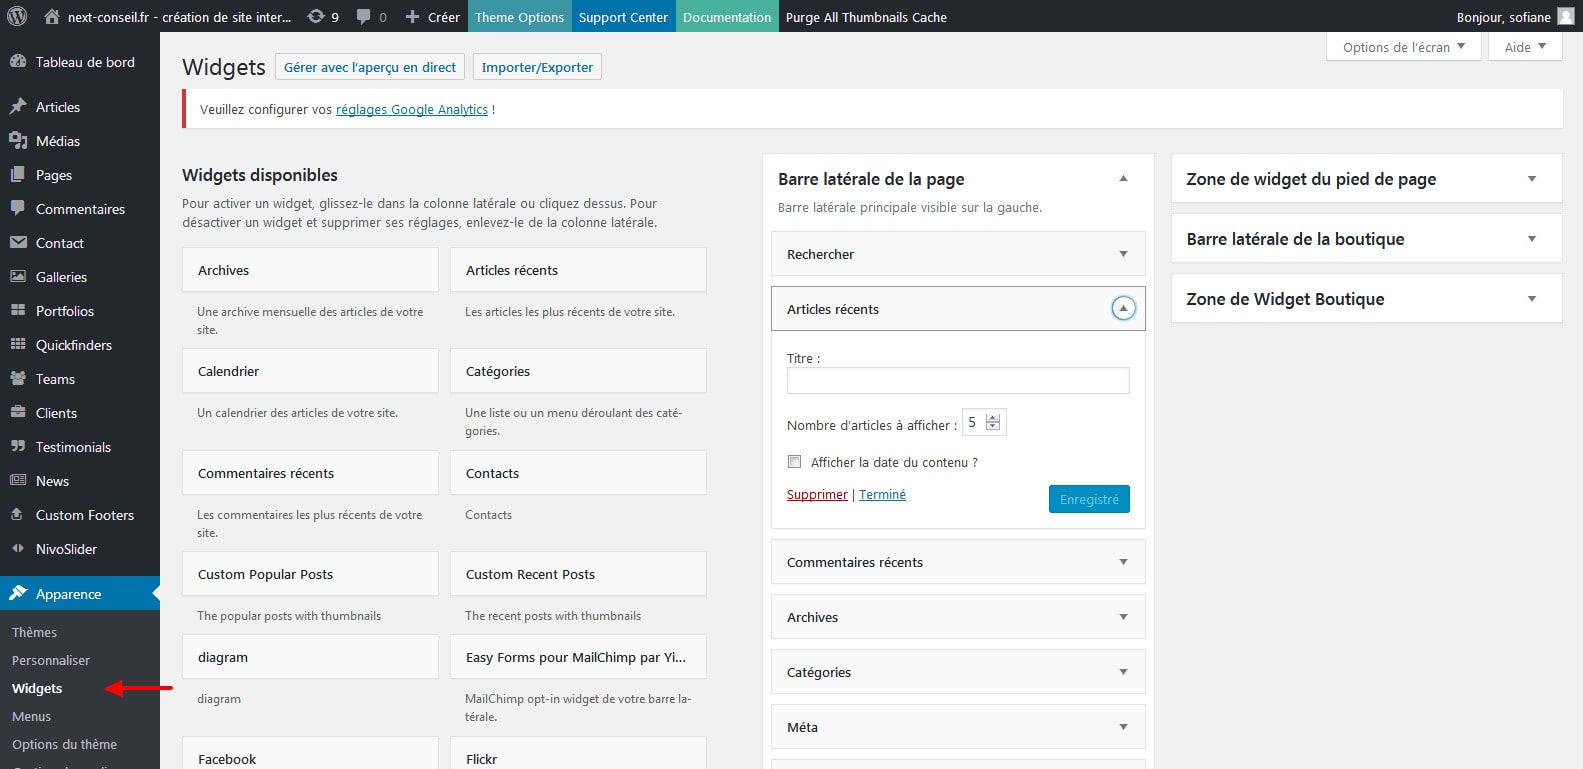Viewport: 1583px width, 769px height.
Task: Open the Thèmes submenu item
Action: [34, 632]
